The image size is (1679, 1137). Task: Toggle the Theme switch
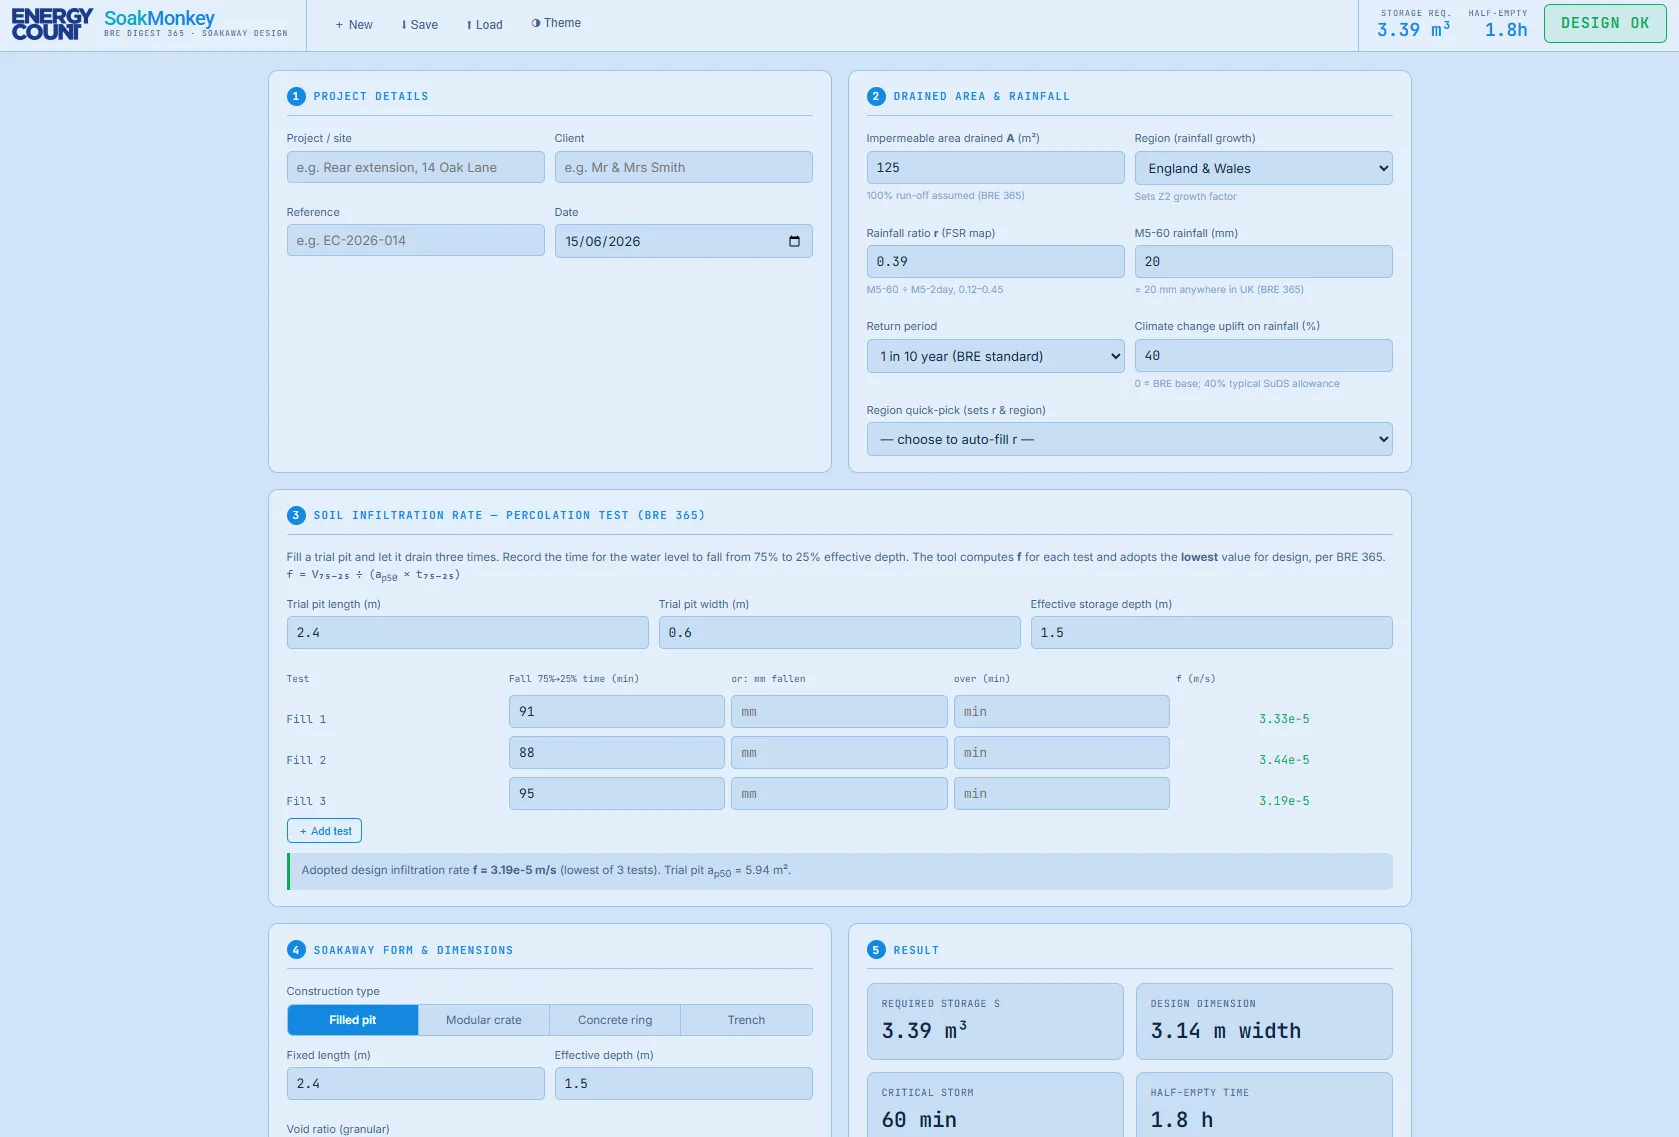(x=556, y=23)
